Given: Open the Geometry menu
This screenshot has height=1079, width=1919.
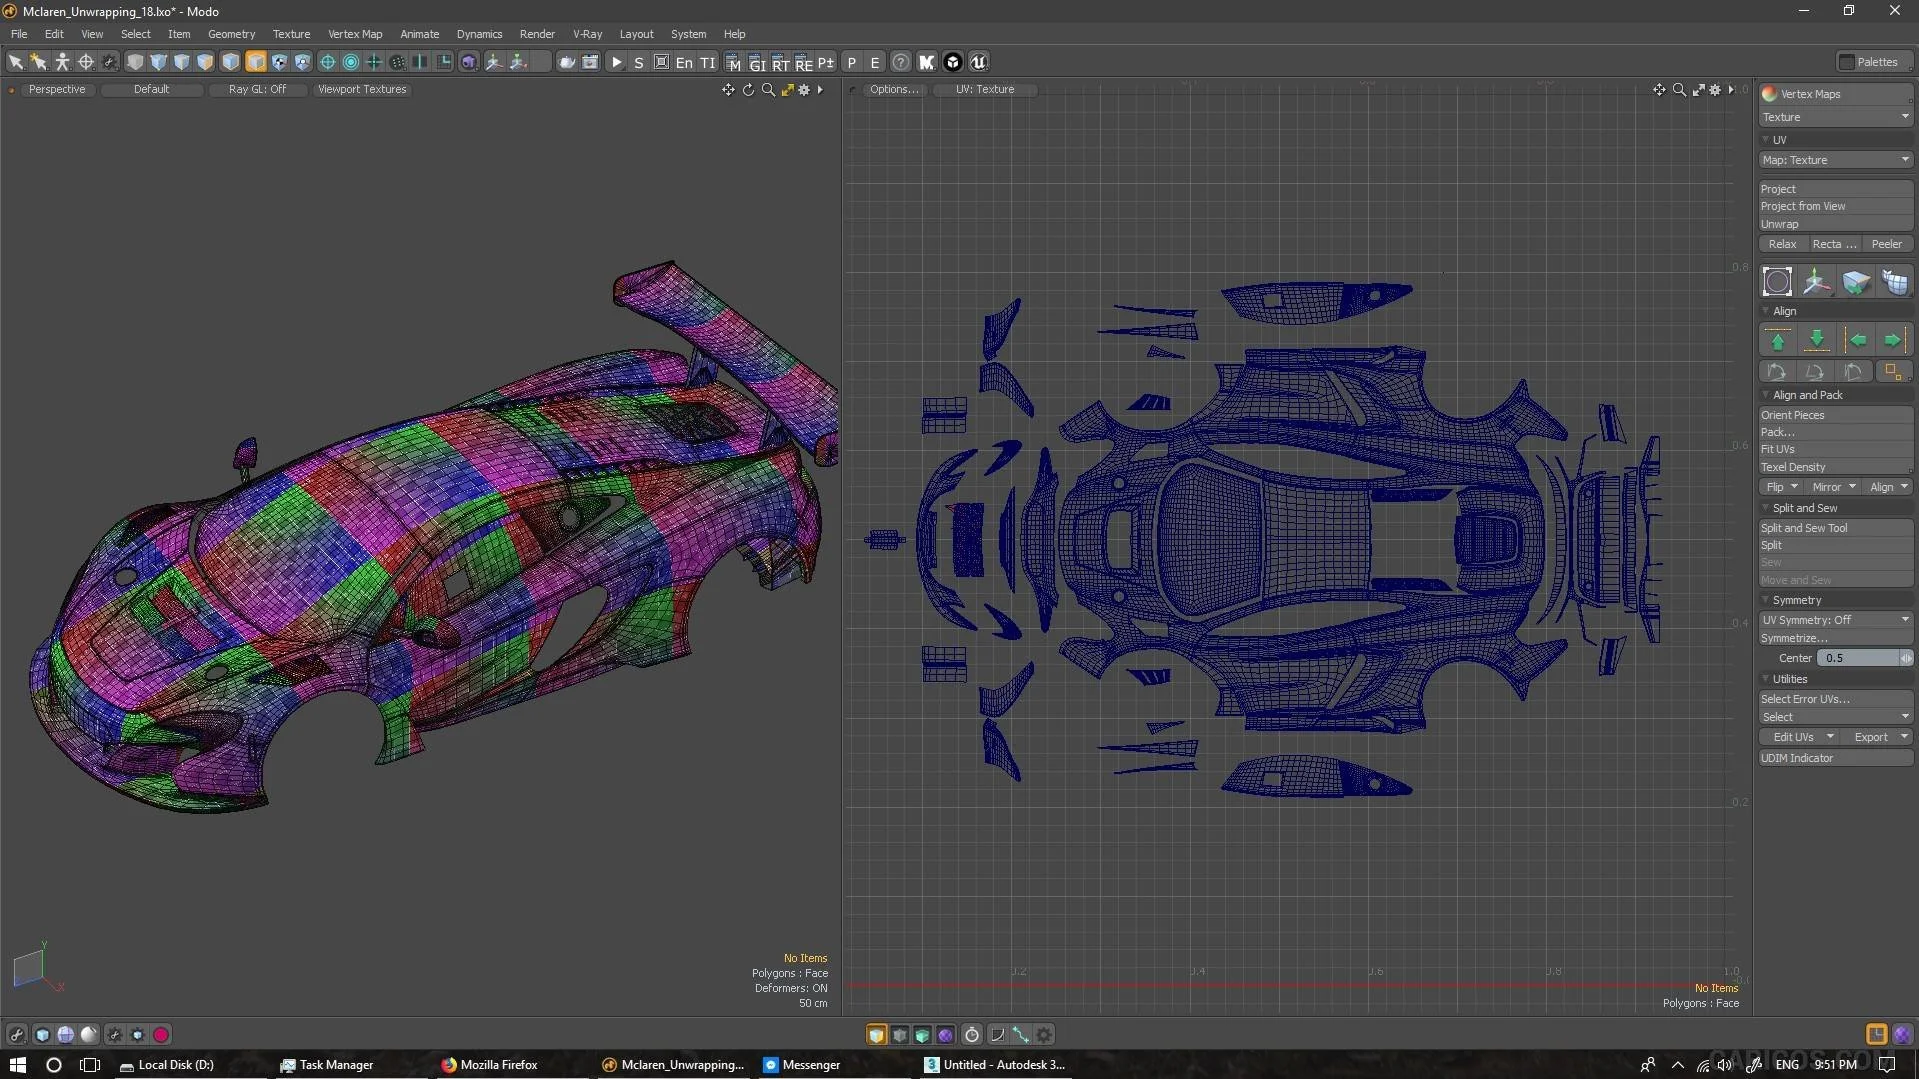Looking at the screenshot, I should tap(231, 33).
